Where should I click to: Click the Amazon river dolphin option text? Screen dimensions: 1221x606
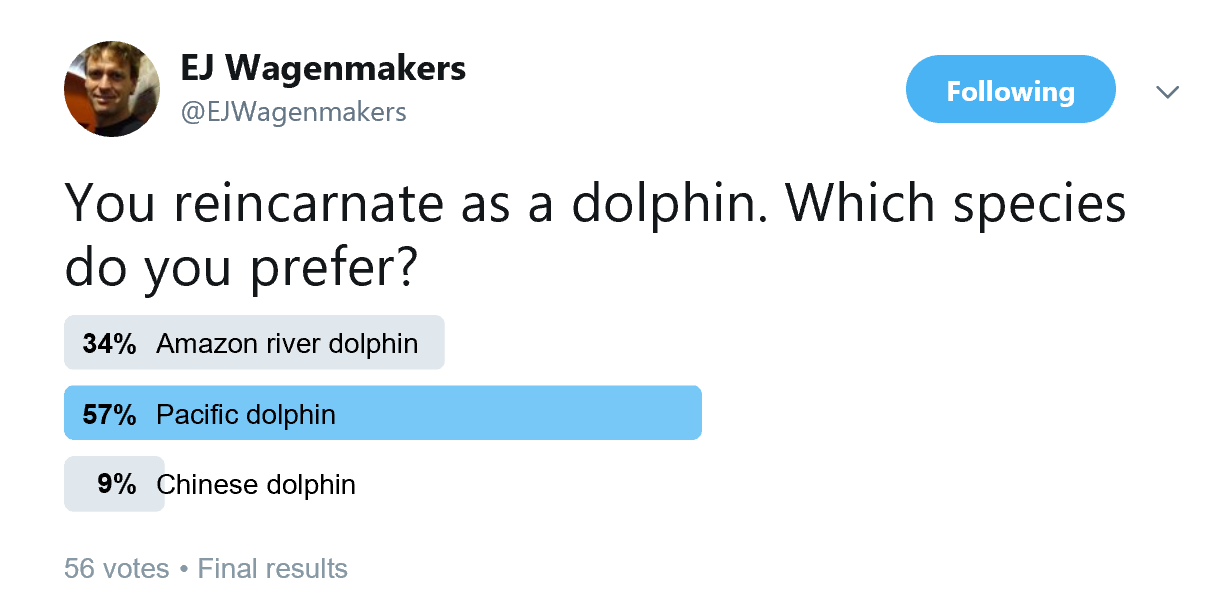click(287, 344)
